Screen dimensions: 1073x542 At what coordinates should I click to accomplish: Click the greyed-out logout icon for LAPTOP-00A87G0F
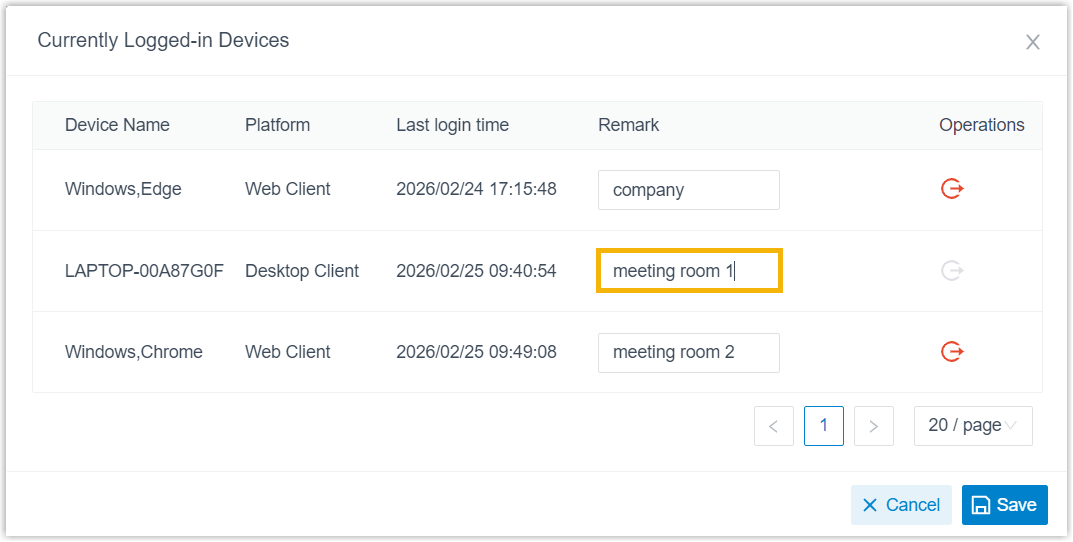click(x=952, y=271)
